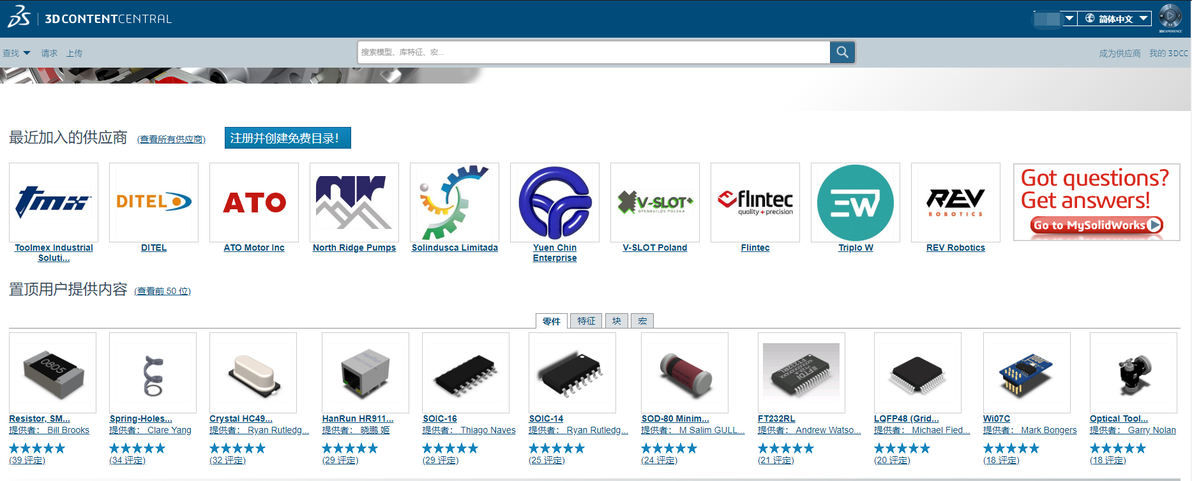Switch to the 特征 tab

[585, 321]
